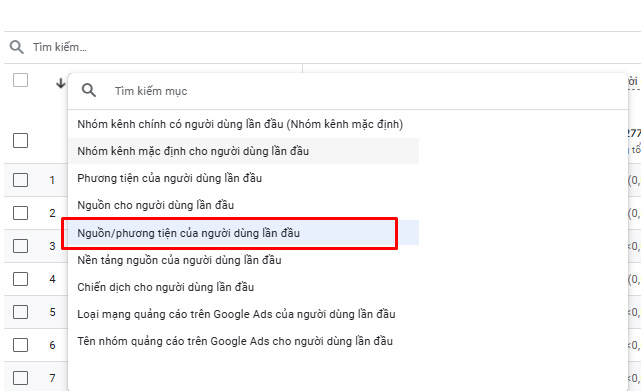Tick the checkbox for row 6
The height and width of the screenshot is (391, 641).
[20, 345]
